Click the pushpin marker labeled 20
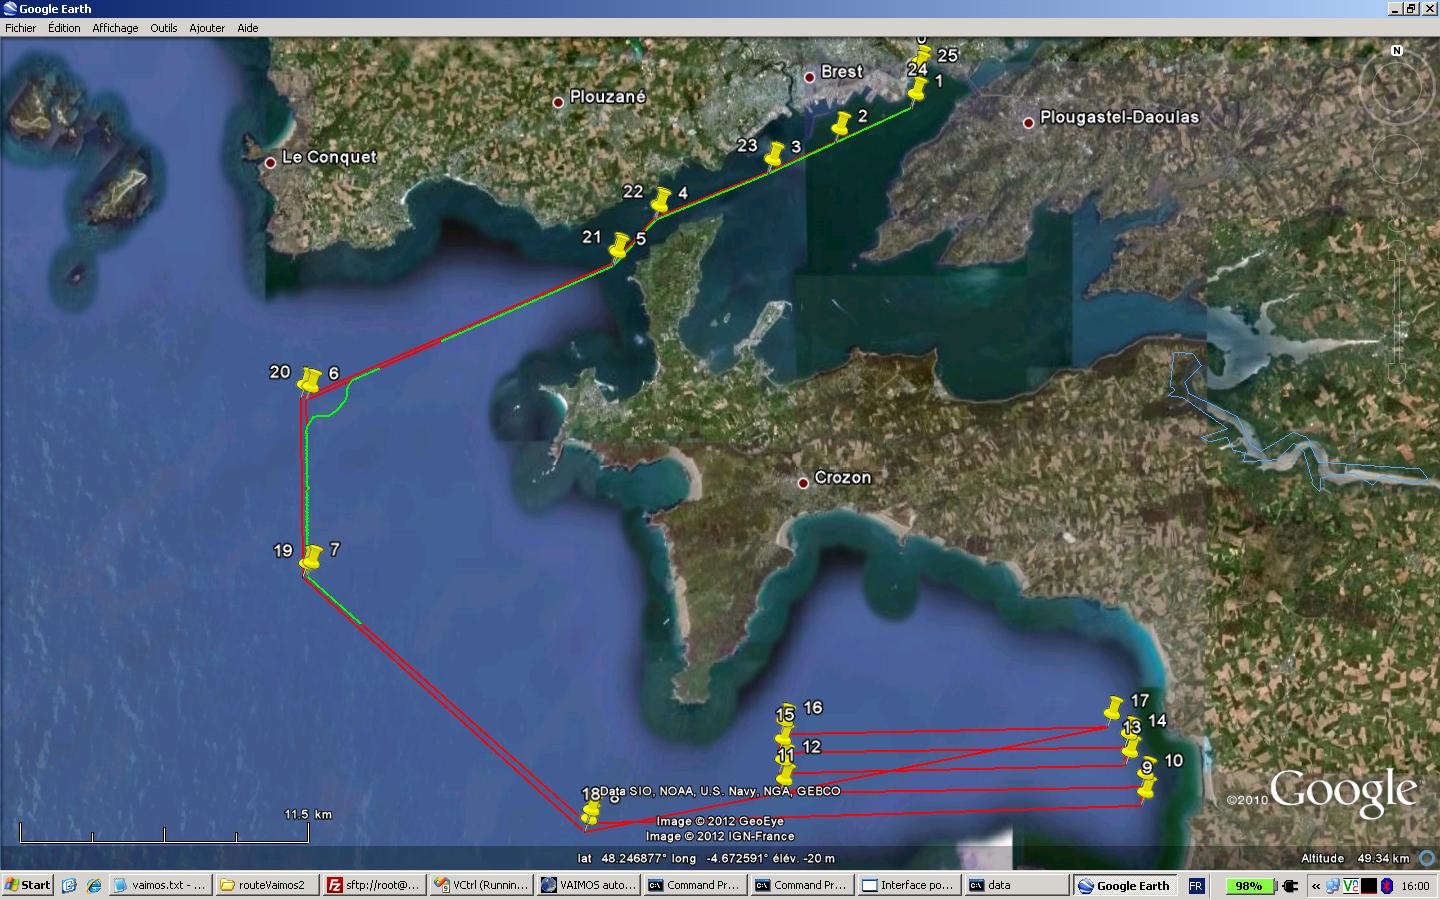Image resolution: width=1440 pixels, height=900 pixels. click(309, 381)
